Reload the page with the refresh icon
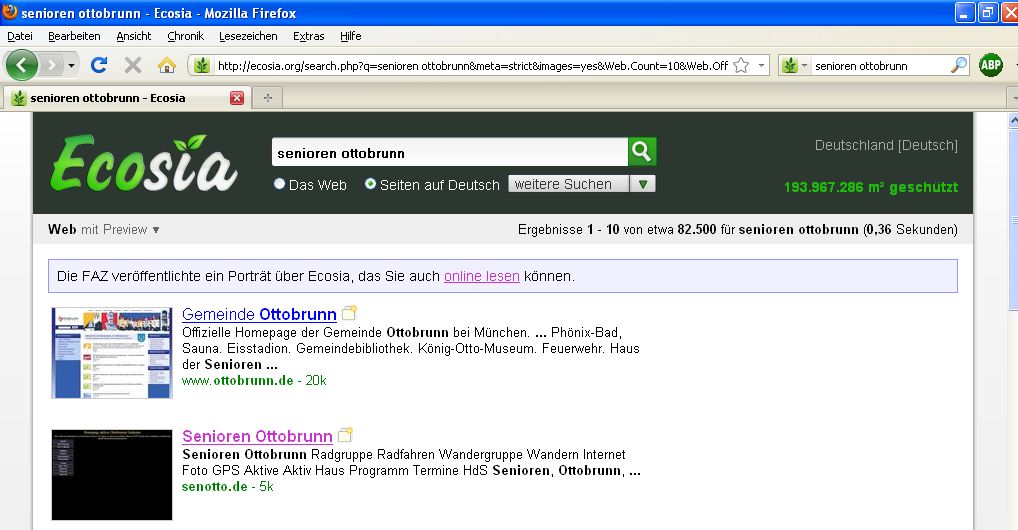The image size is (1018, 530). tap(98, 65)
